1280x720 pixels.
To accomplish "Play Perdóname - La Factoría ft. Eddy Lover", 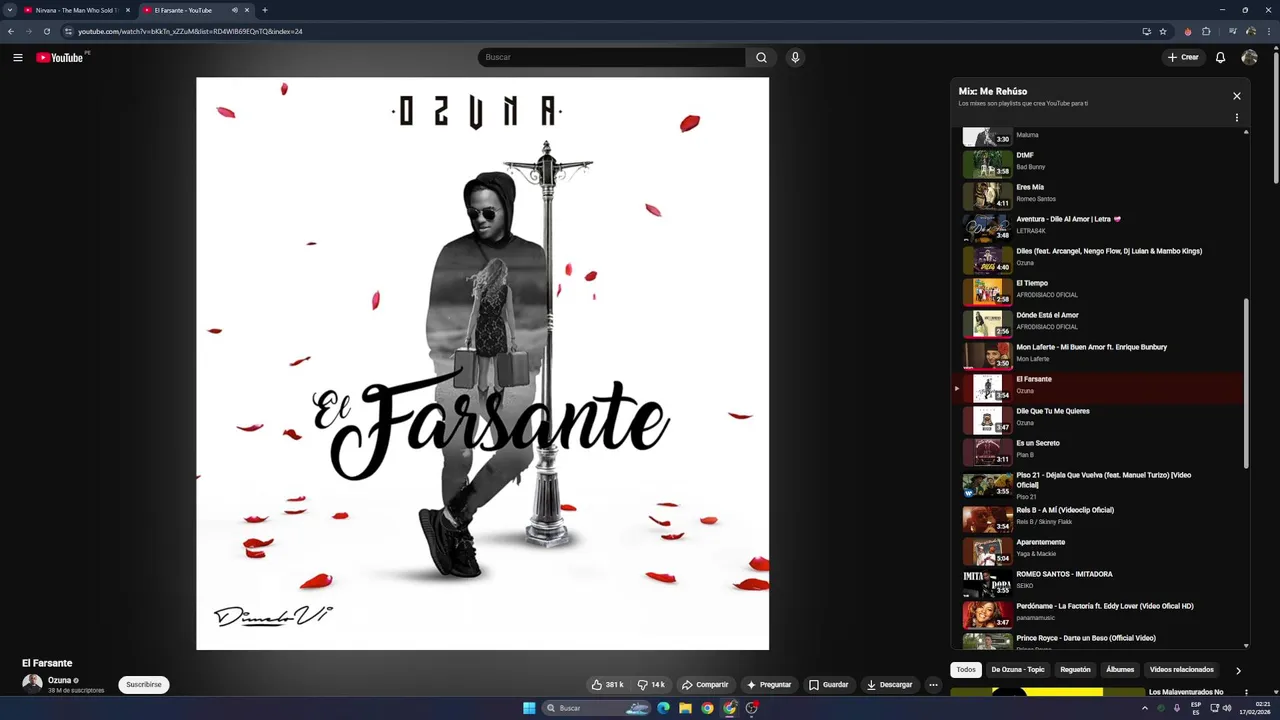I will click(x=1098, y=614).
